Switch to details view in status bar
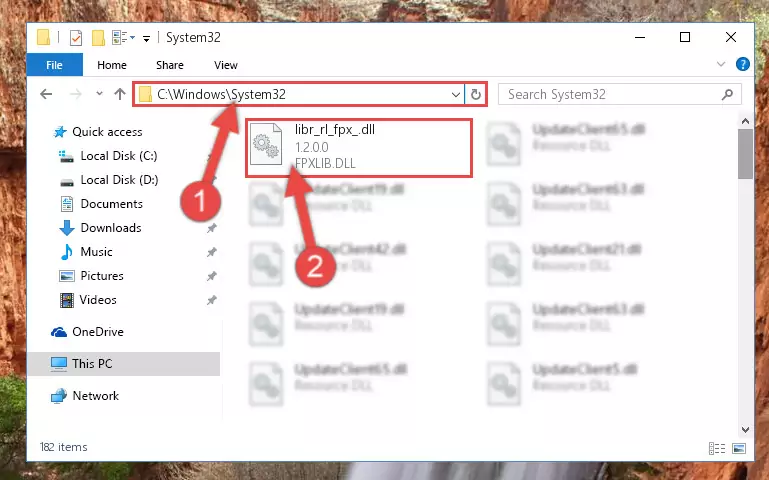The image size is (769, 480). click(x=717, y=448)
